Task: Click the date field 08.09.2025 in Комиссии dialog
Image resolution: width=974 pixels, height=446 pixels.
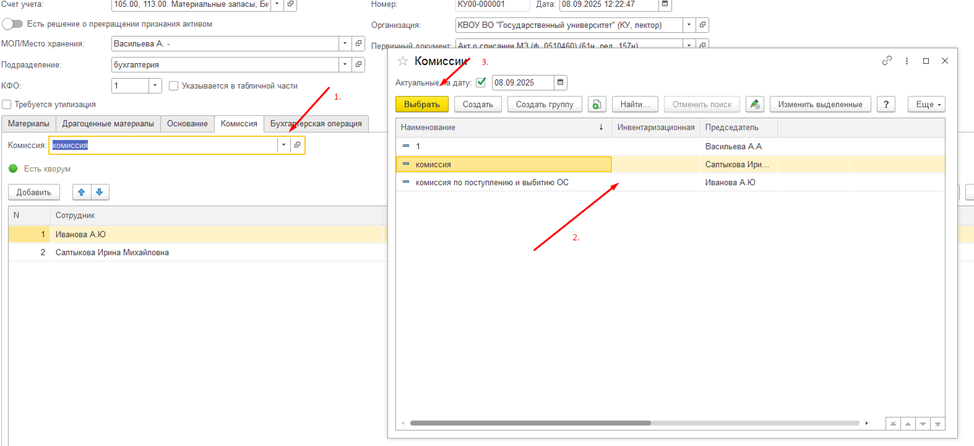Action: [x=522, y=83]
